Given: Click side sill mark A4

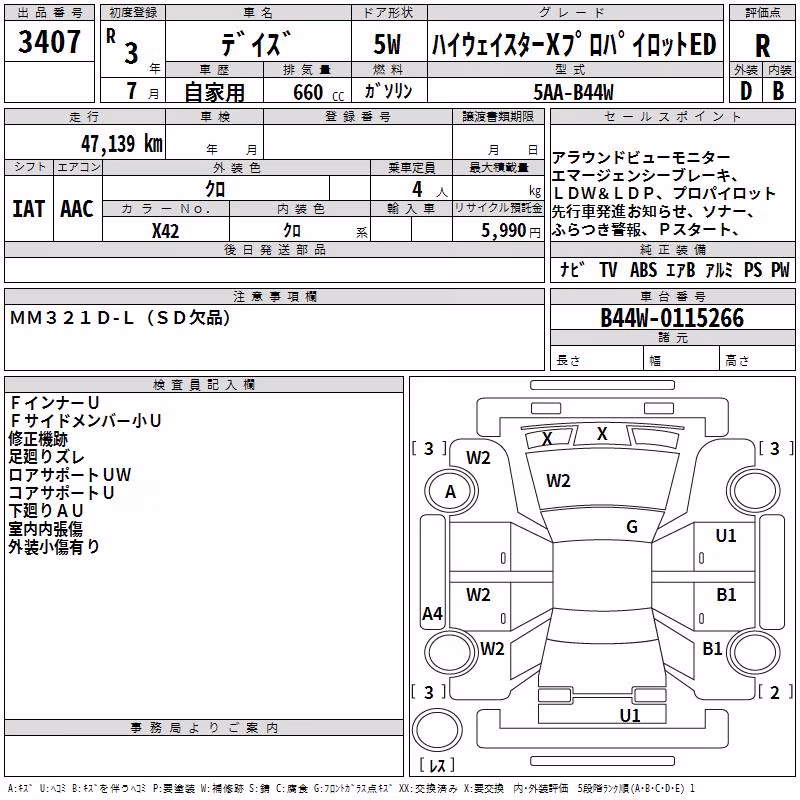Looking at the screenshot, I should click(433, 613).
